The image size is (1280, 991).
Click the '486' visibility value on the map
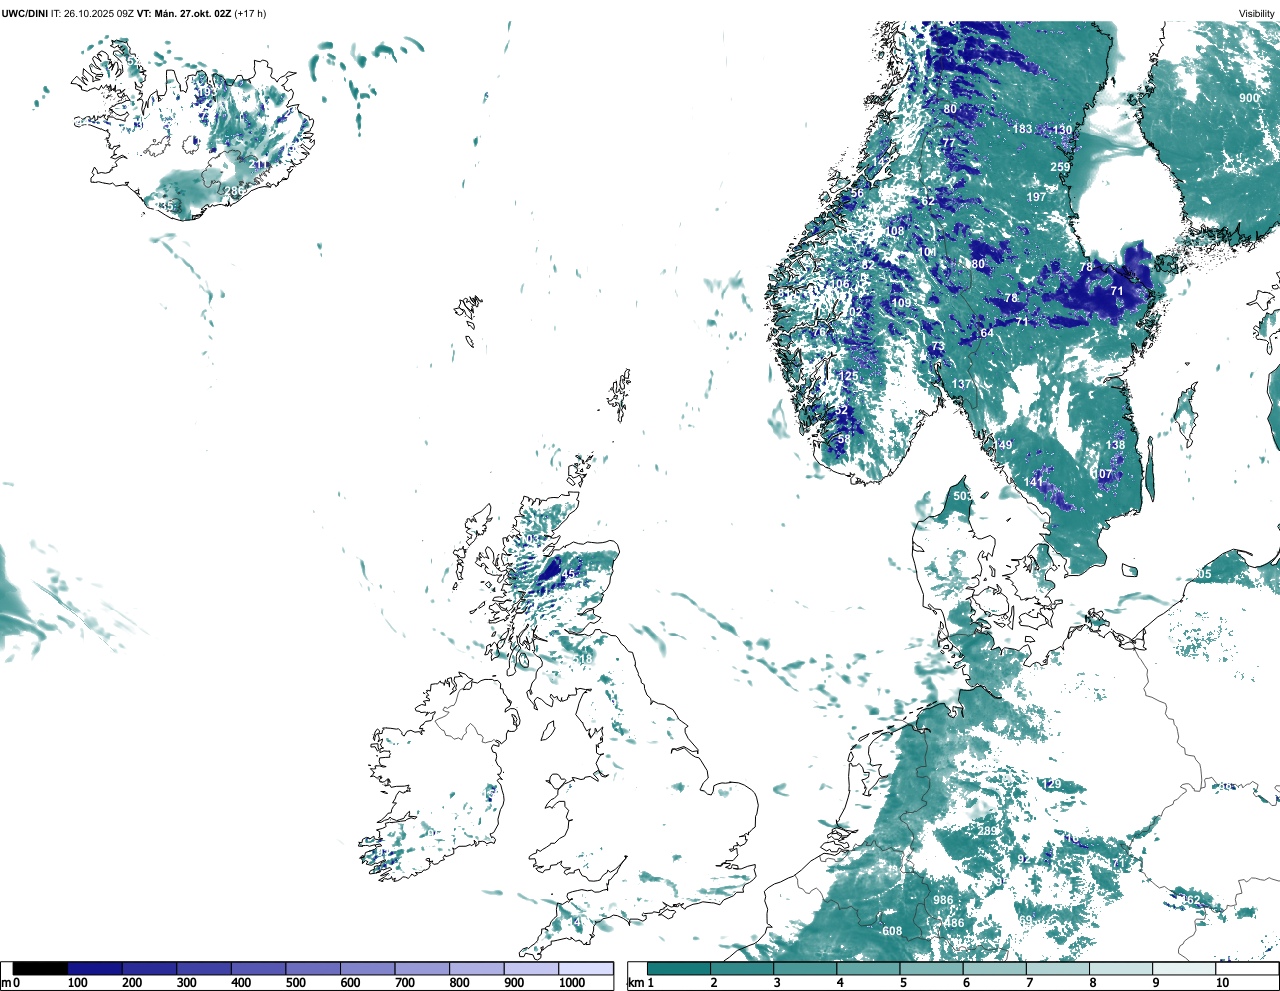[954, 923]
